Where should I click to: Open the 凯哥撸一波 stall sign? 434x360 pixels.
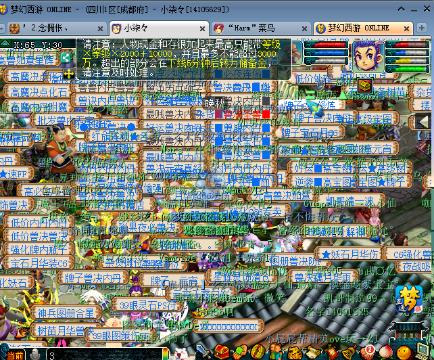pyautogui.click(x=349, y=201)
